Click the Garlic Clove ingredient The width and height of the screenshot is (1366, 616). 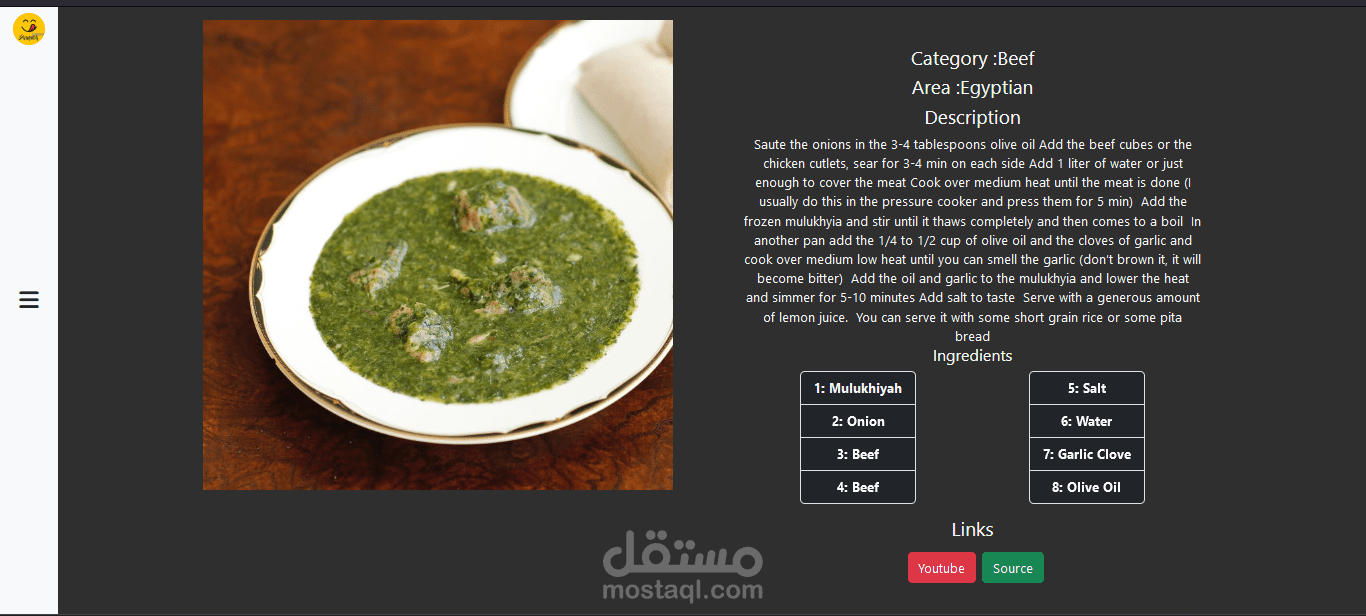1087,454
